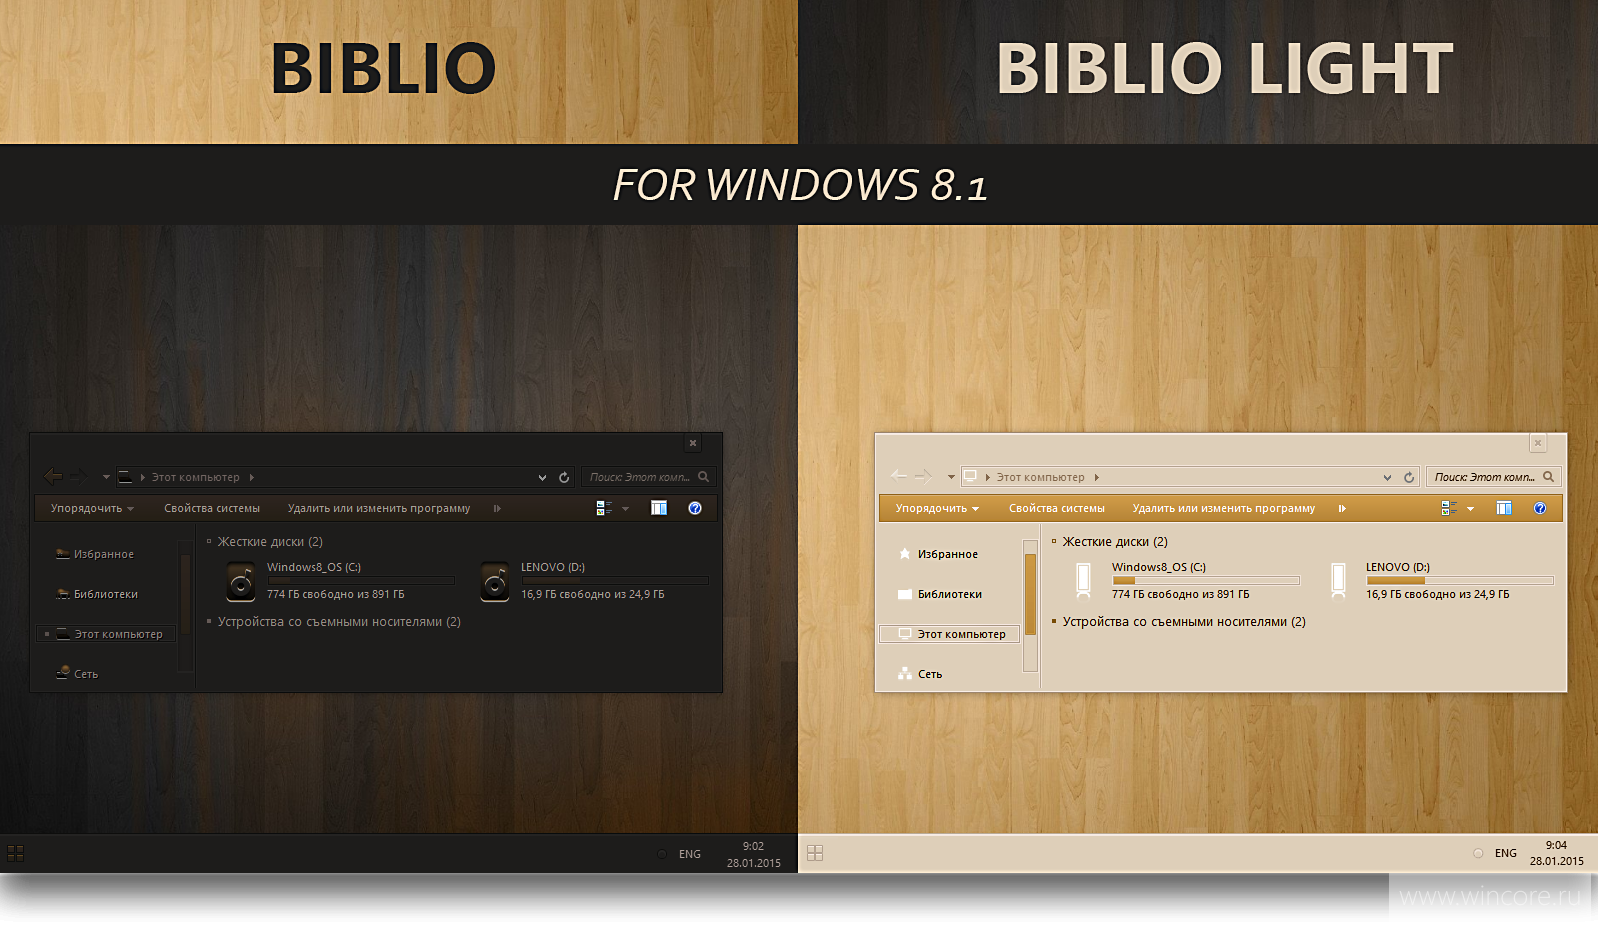Select LENOVO (D:) drive icon in dark window
The height and width of the screenshot is (929, 1598).
tap(495, 582)
